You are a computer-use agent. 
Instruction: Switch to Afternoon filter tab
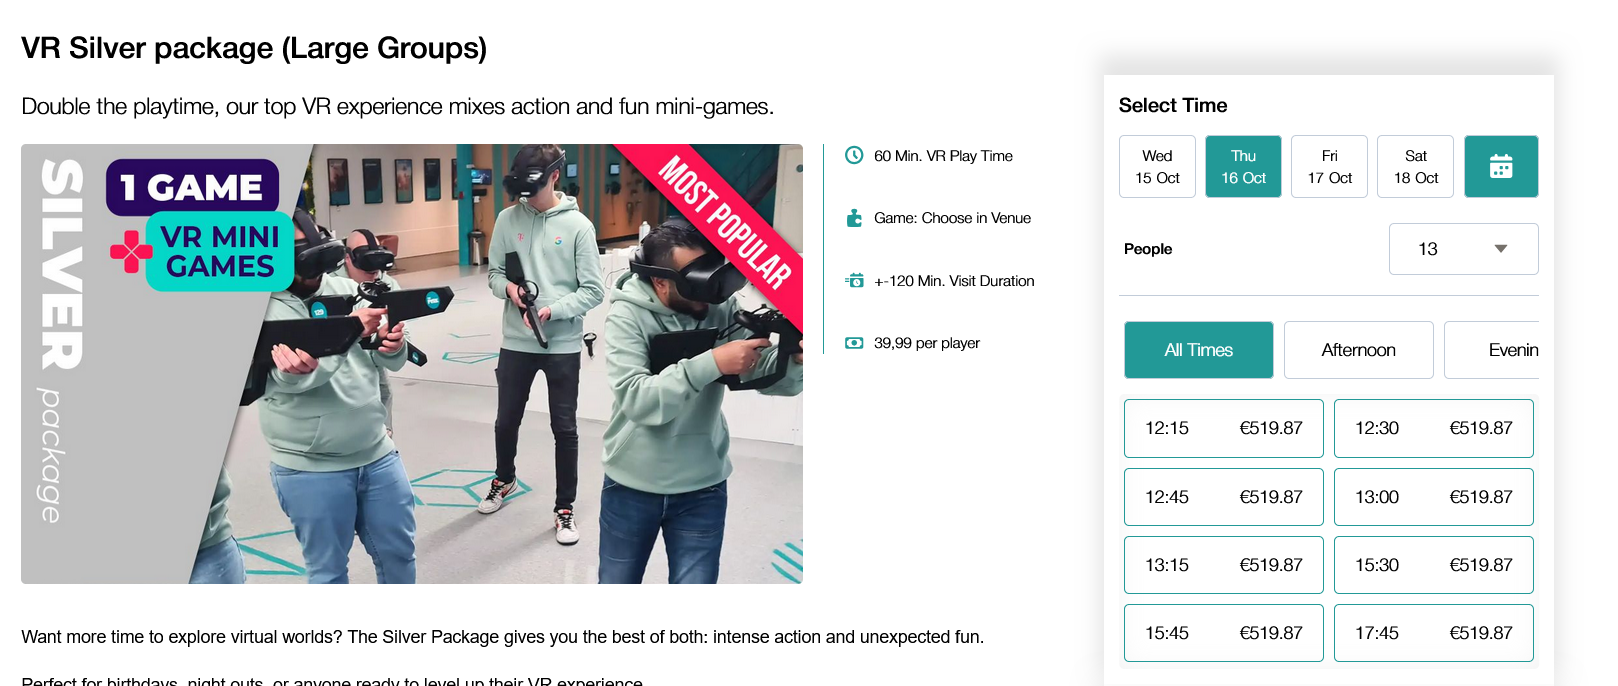(x=1358, y=350)
